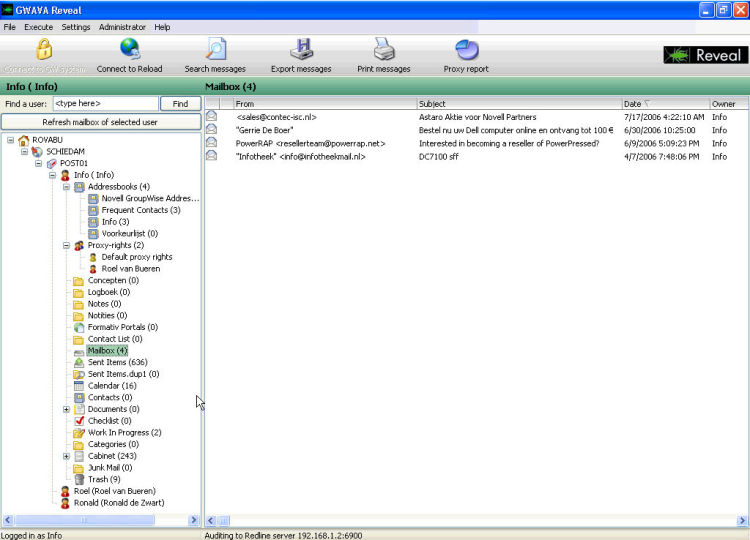The height and width of the screenshot is (540, 750).
Task: Click the Cabinet drawer icon
Action: [x=79, y=456]
